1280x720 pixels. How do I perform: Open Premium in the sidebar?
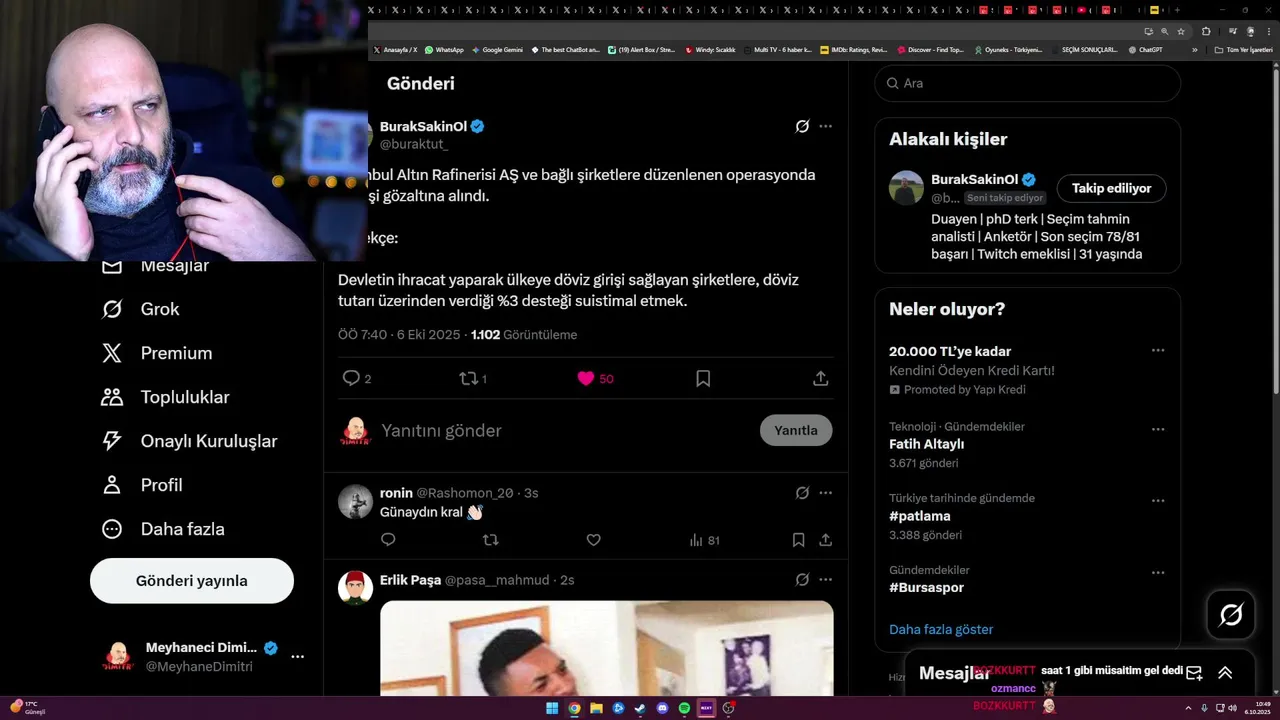click(156, 353)
